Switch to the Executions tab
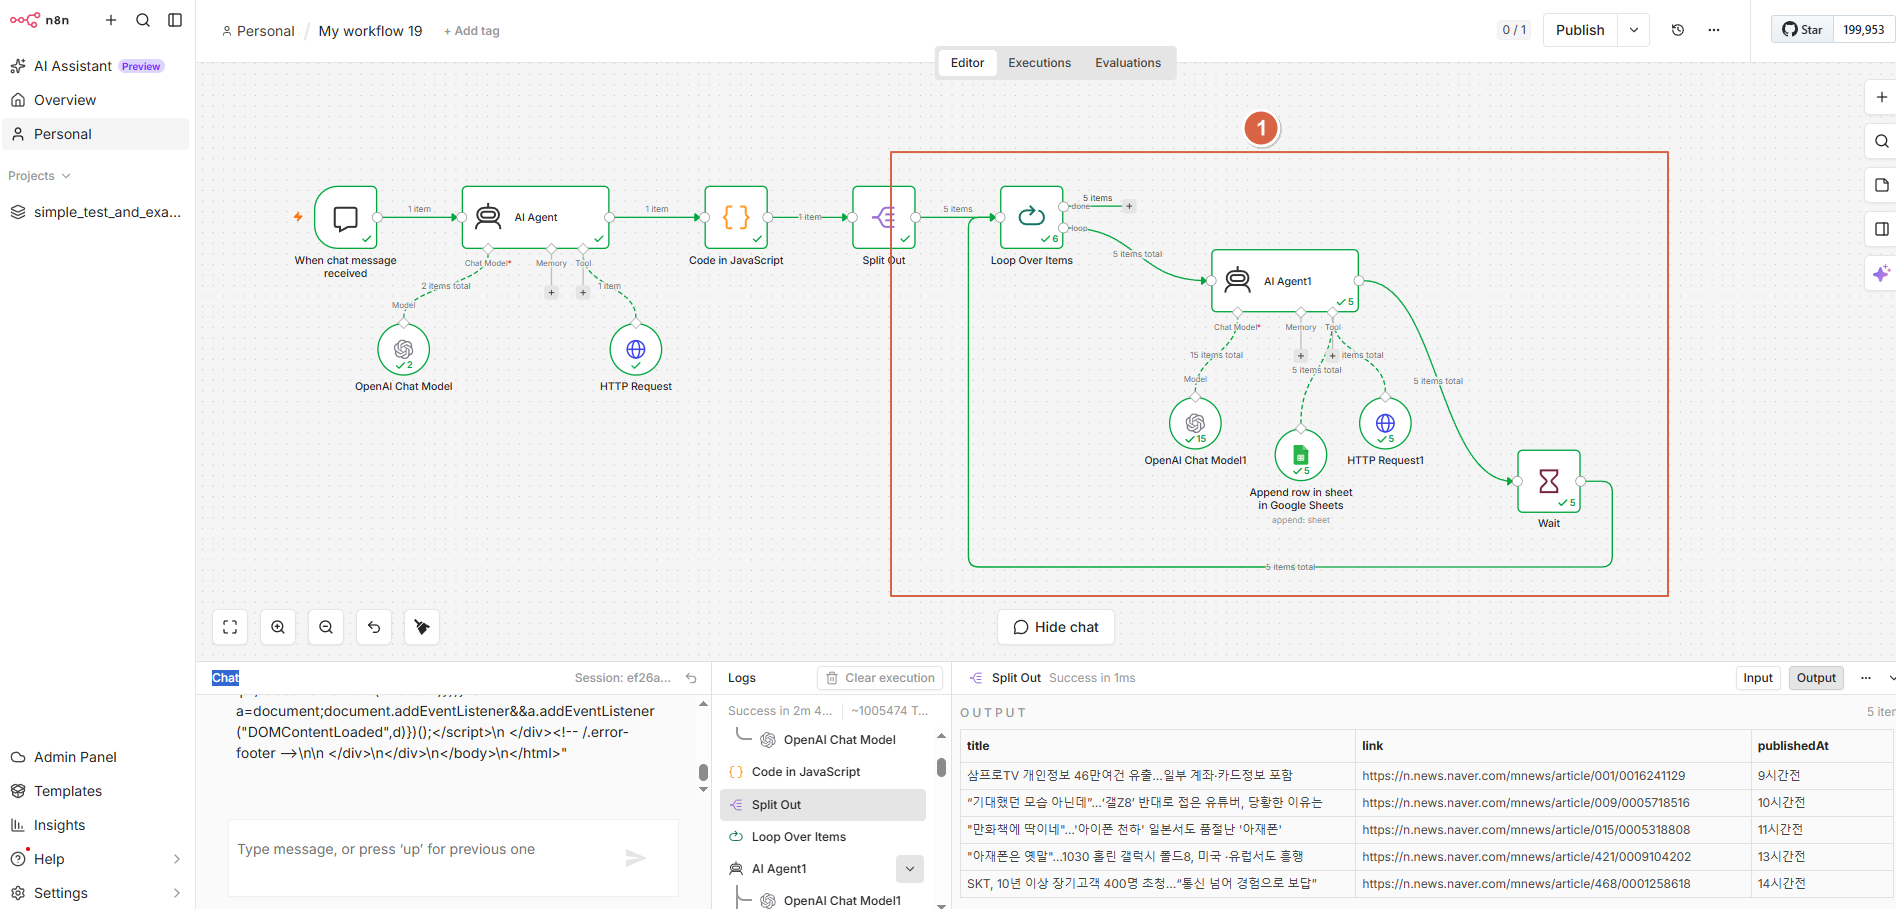1896x909 pixels. coord(1039,63)
